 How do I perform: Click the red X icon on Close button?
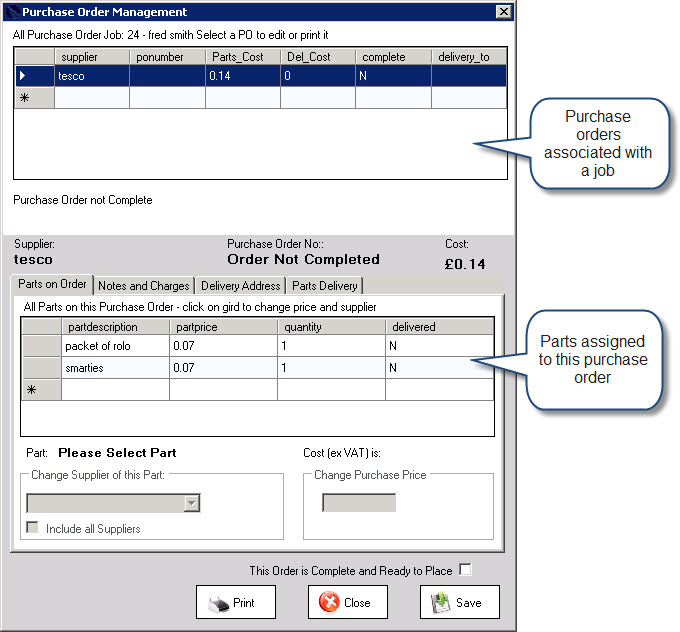329,602
